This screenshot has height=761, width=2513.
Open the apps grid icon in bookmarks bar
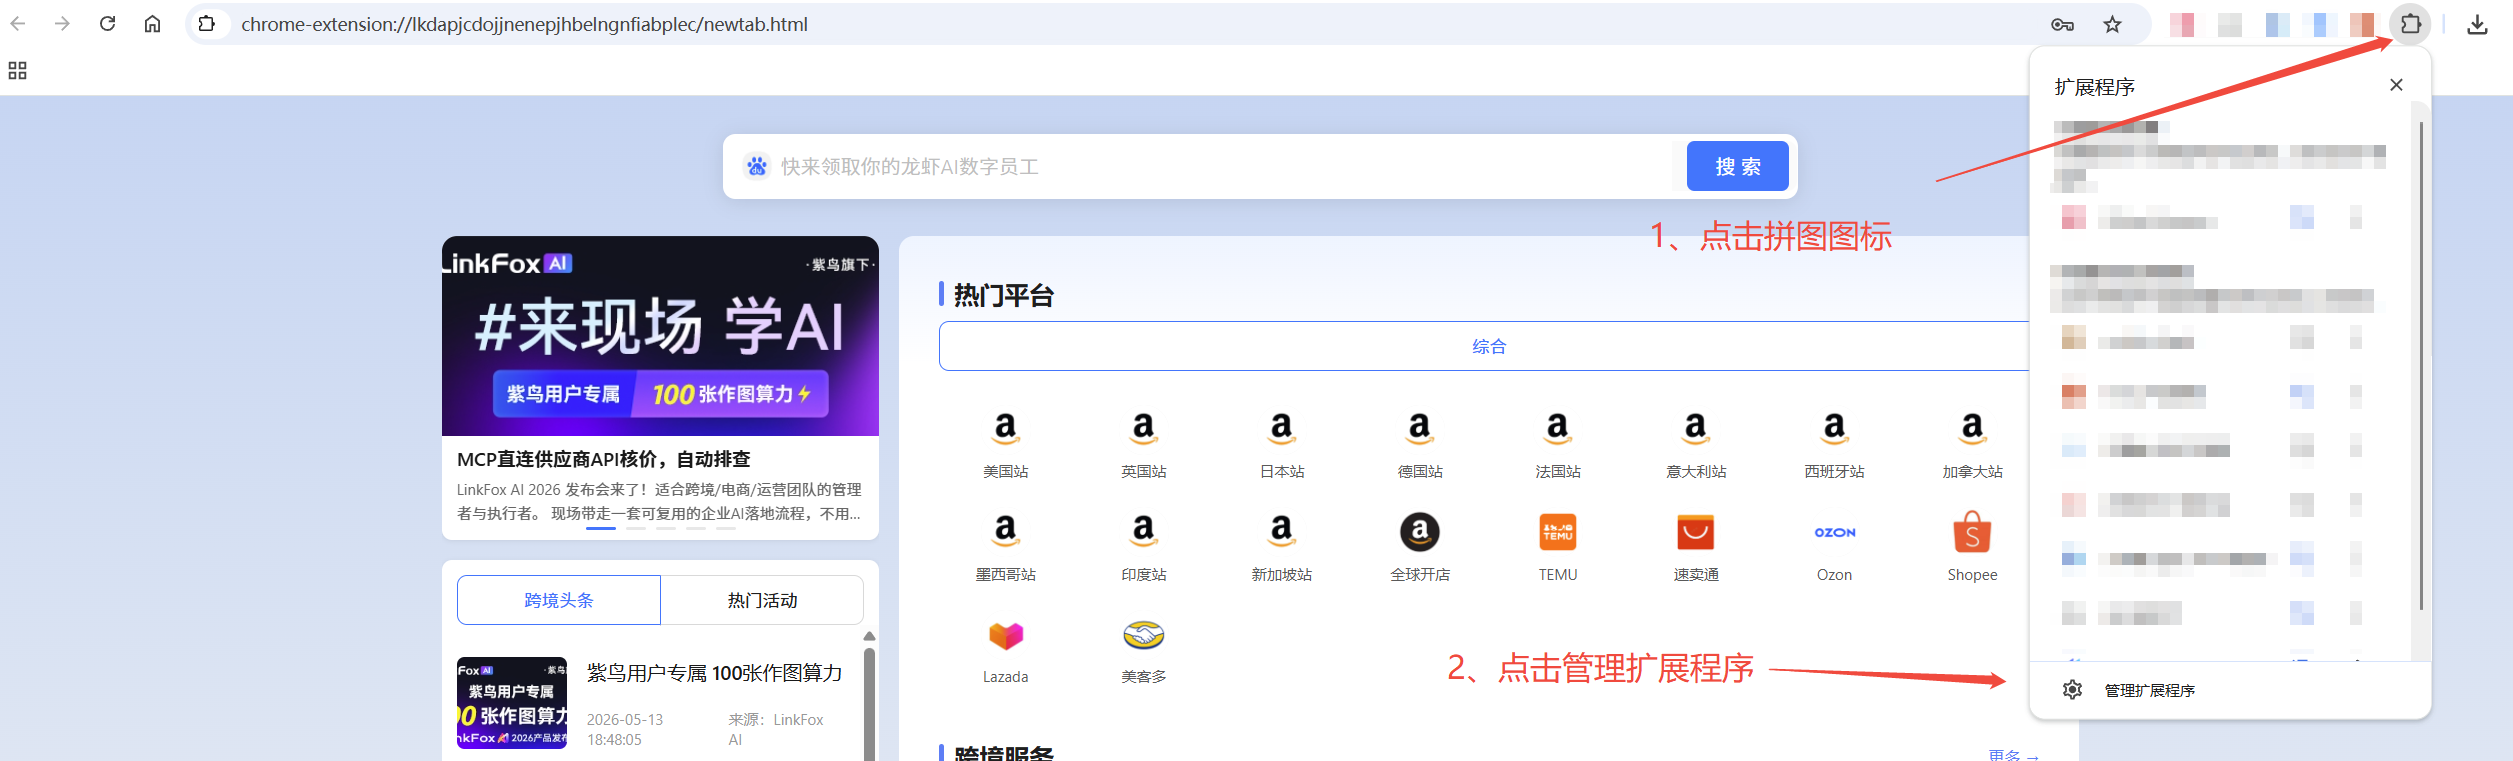pos(17,70)
